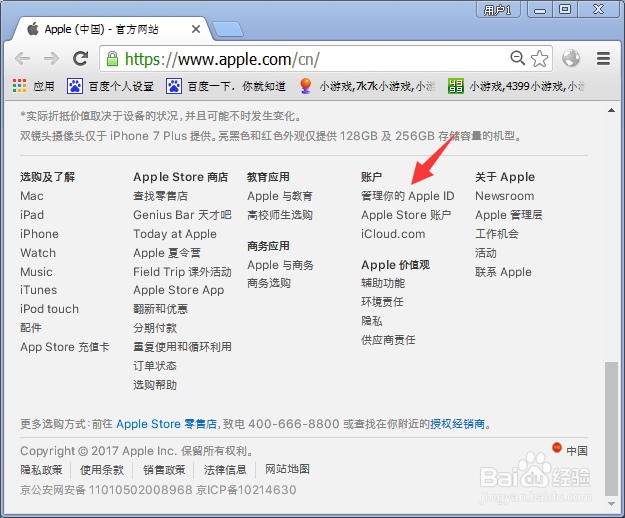Click the blue 授权经销商 link

click(458, 424)
